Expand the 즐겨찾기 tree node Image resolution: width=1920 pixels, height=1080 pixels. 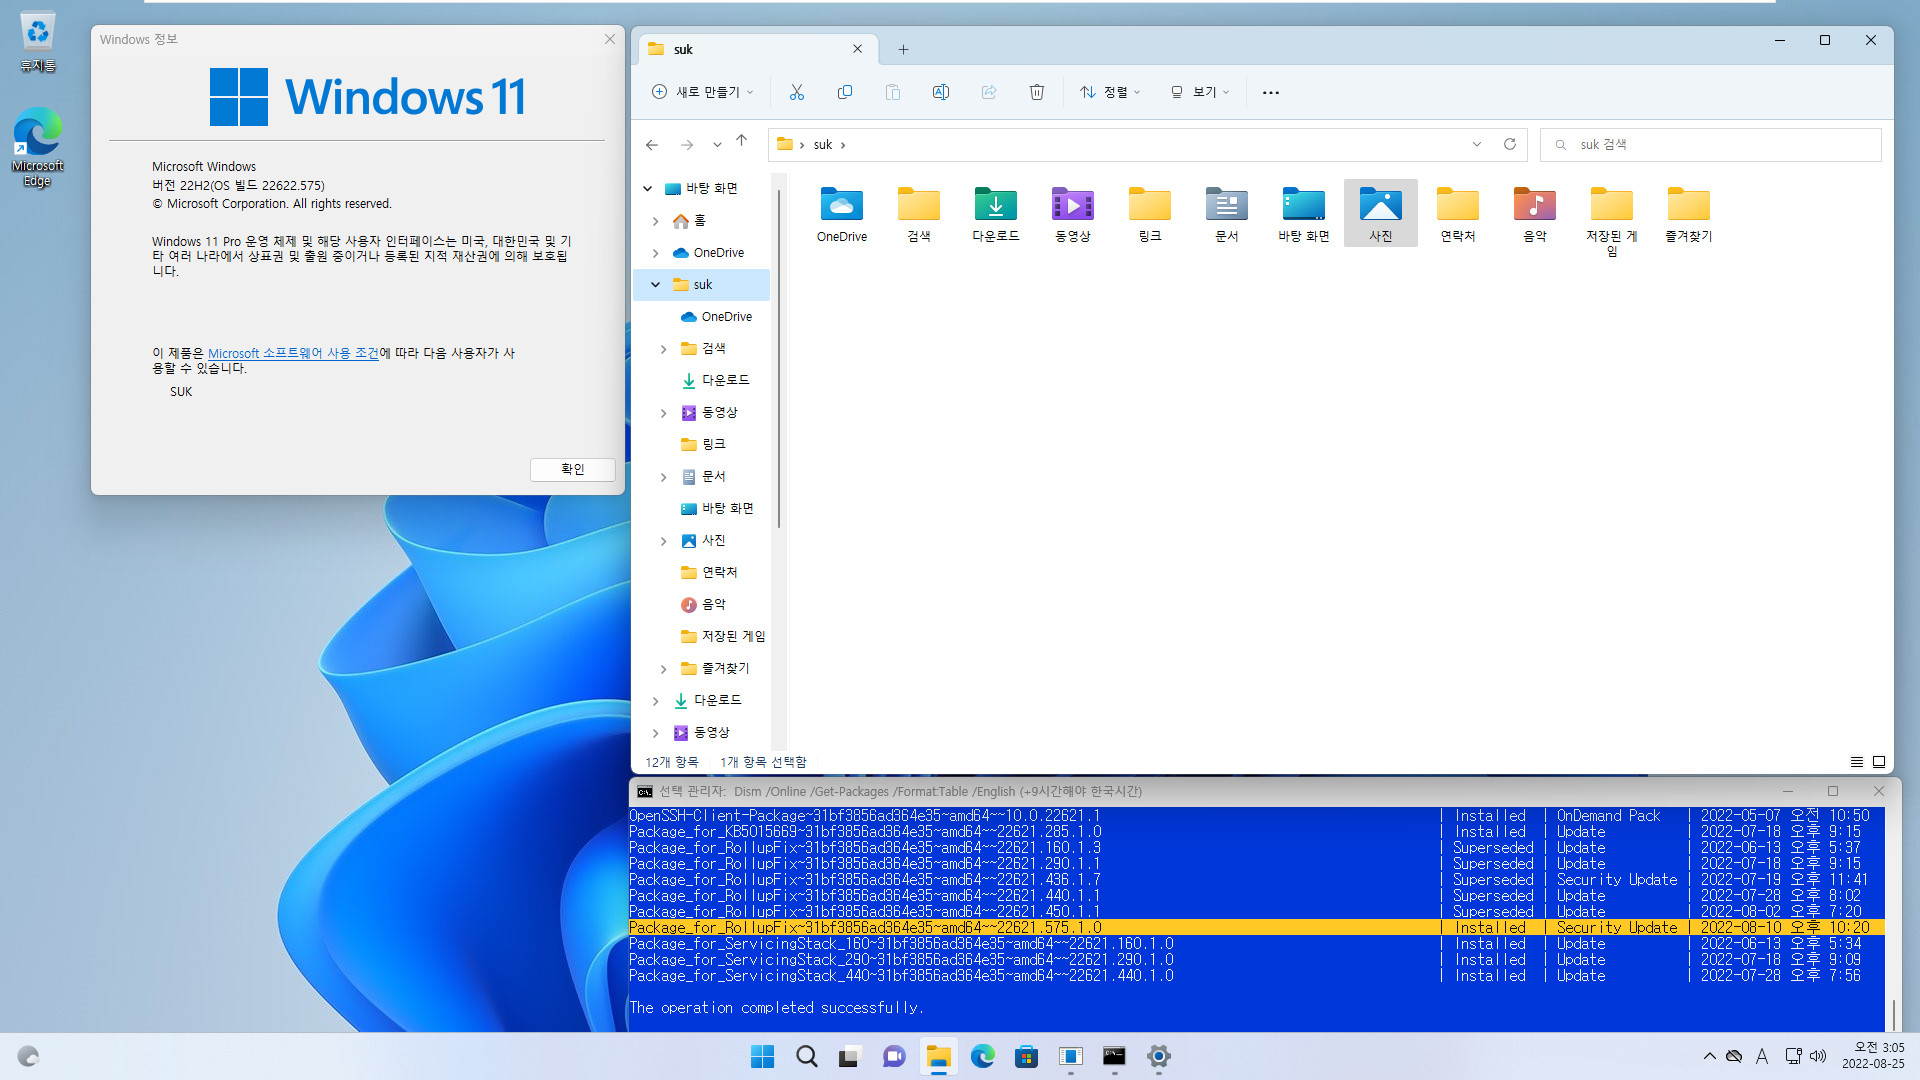tap(663, 669)
